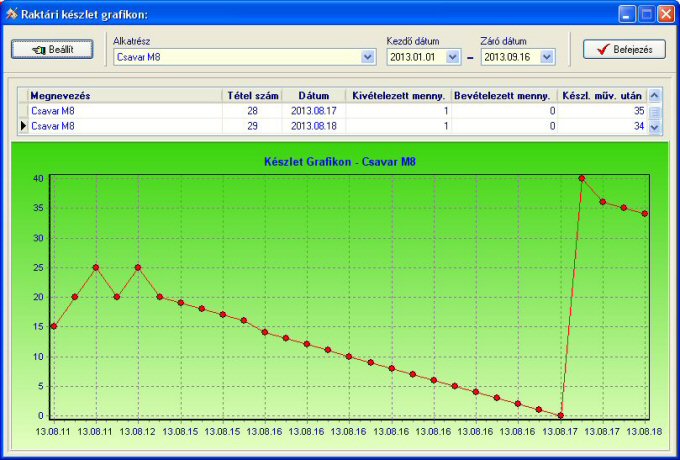Image resolution: width=680 pixels, height=460 pixels.
Task: Click the window title bar app icon
Action: point(11,14)
